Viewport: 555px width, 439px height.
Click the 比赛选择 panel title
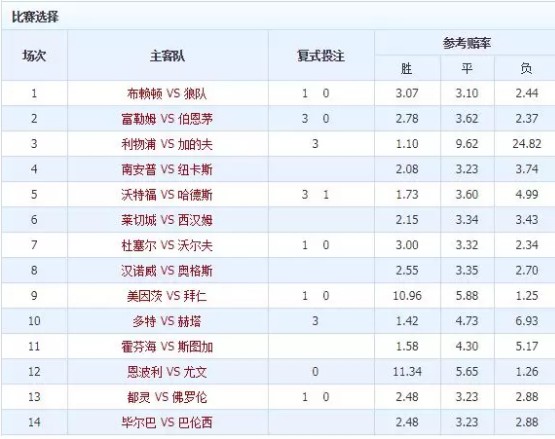[x=35, y=17]
